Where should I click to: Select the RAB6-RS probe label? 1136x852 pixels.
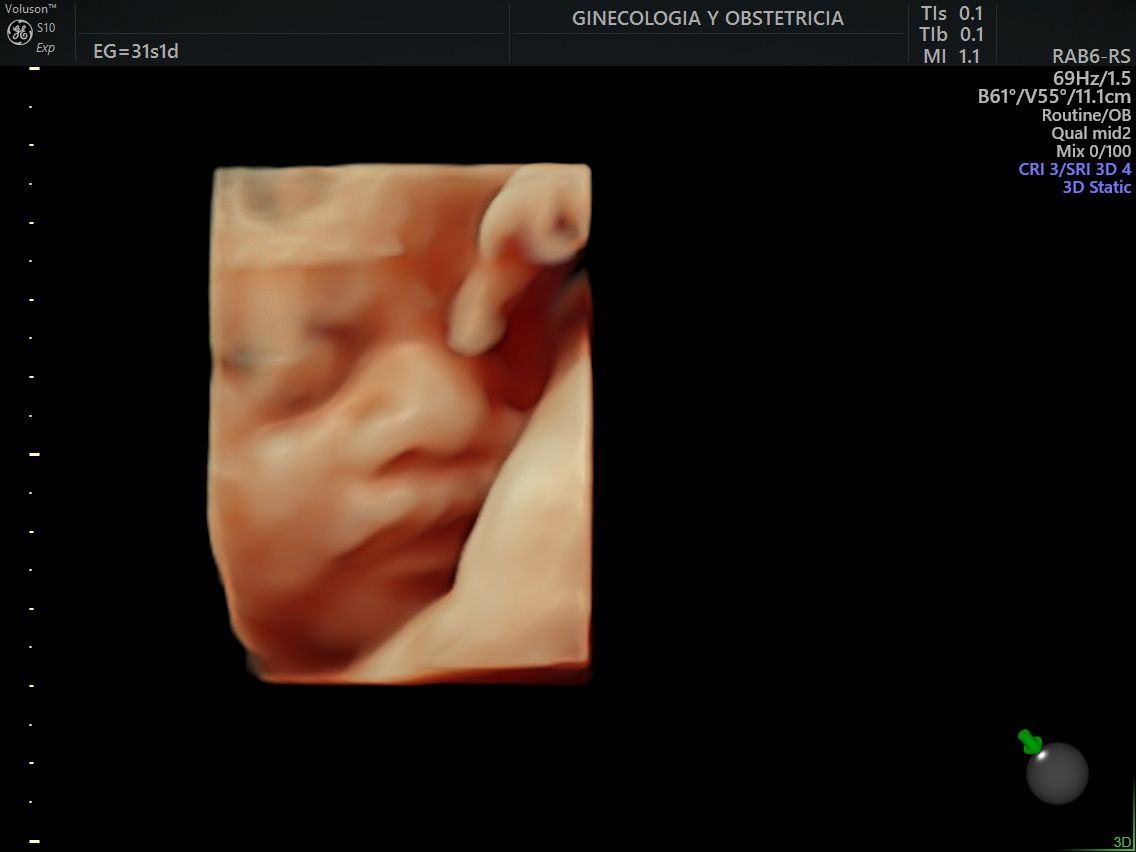pyautogui.click(x=1091, y=57)
